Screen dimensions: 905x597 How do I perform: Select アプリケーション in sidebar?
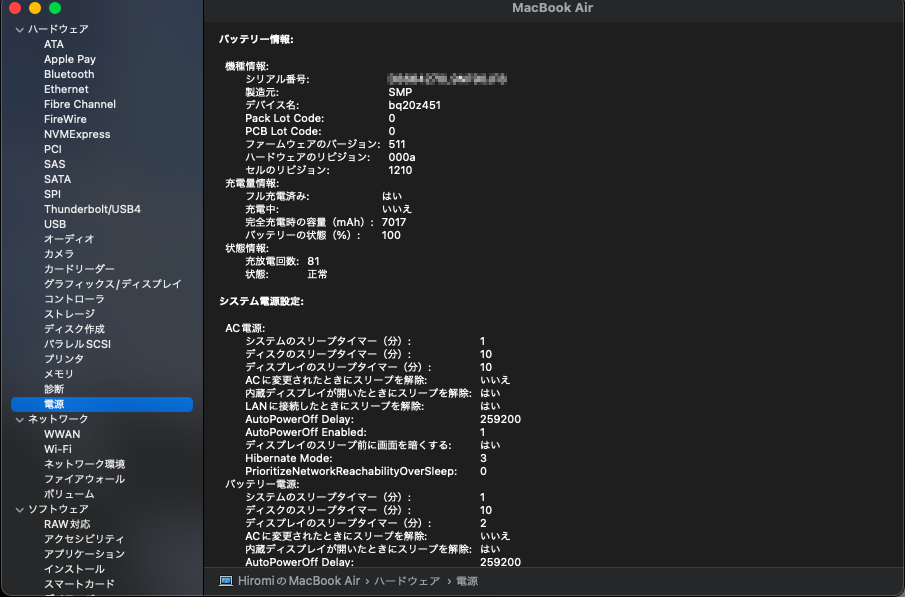pos(84,554)
